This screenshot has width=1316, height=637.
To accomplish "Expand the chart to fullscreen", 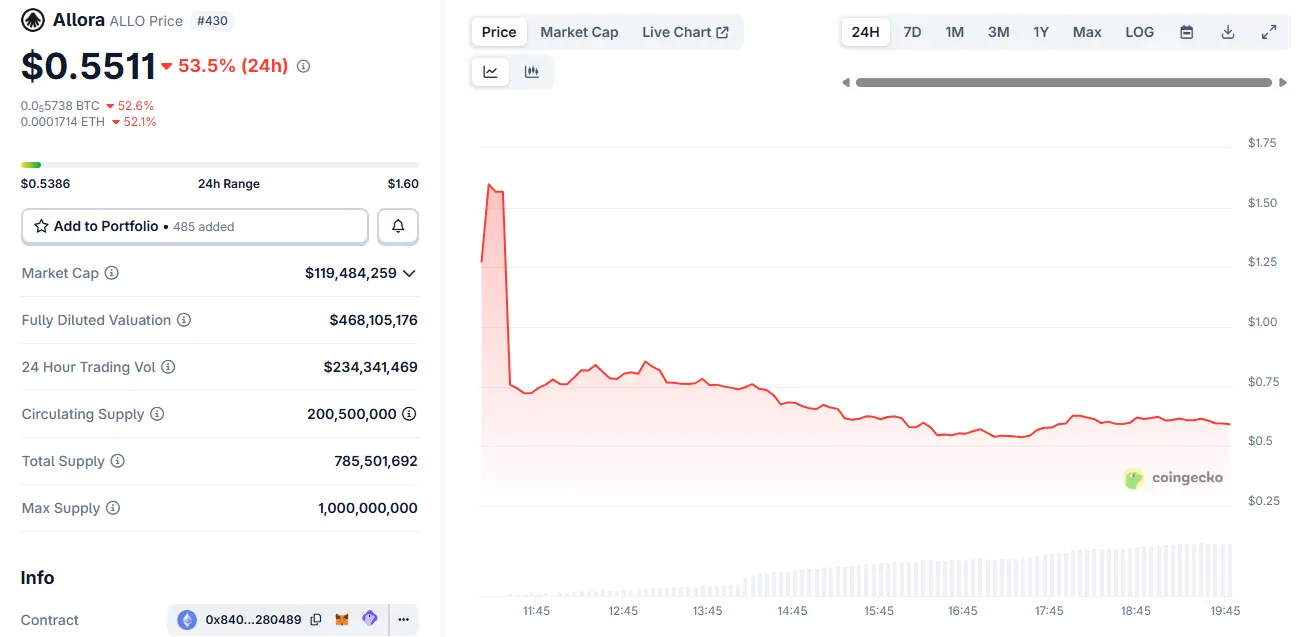I will pos(1269,31).
